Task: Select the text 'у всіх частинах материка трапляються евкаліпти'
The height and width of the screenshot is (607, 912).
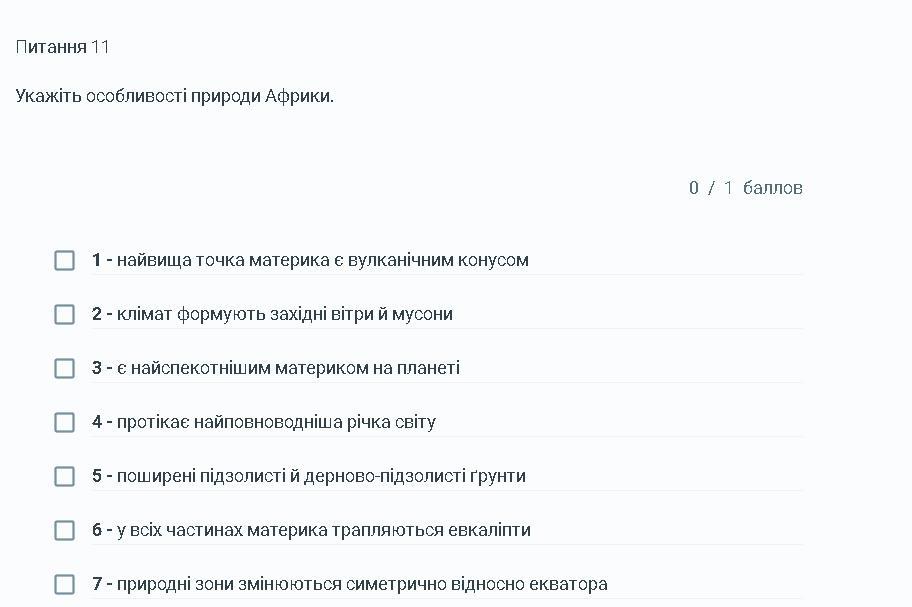Action: click(x=323, y=530)
